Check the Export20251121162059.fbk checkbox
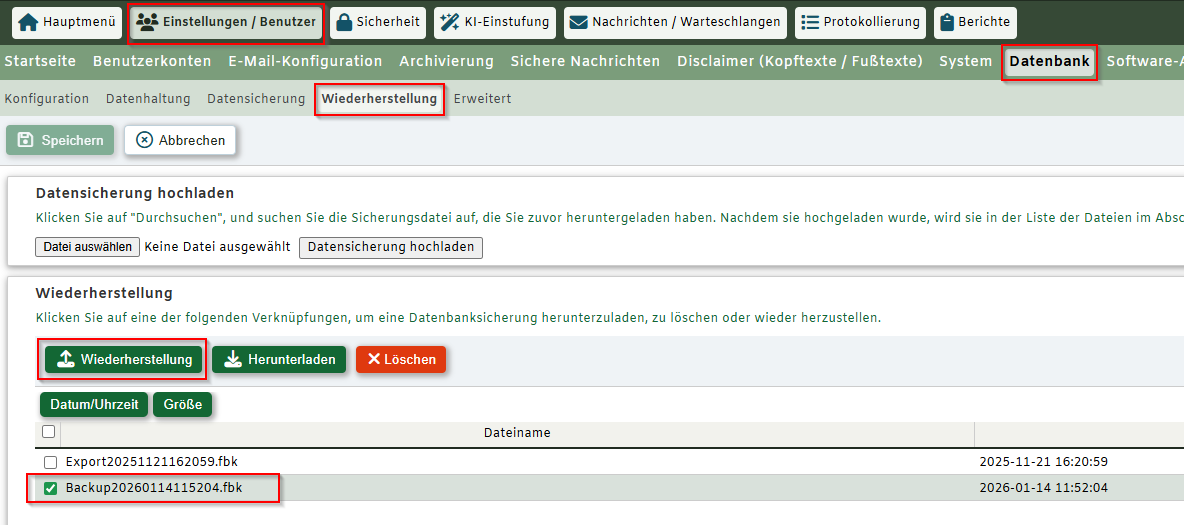 [51, 462]
